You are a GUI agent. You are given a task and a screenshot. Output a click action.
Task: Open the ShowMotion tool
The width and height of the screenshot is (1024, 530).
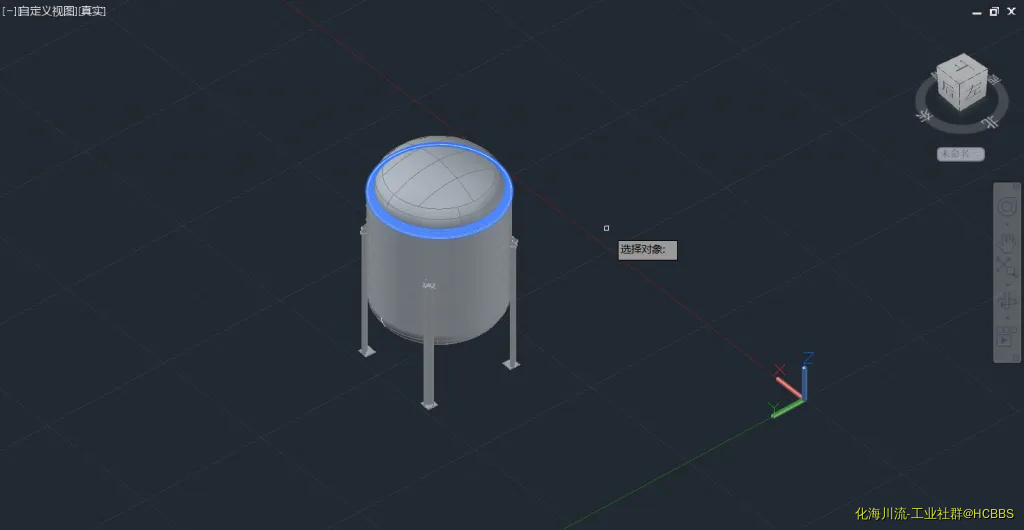[x=1004, y=339]
